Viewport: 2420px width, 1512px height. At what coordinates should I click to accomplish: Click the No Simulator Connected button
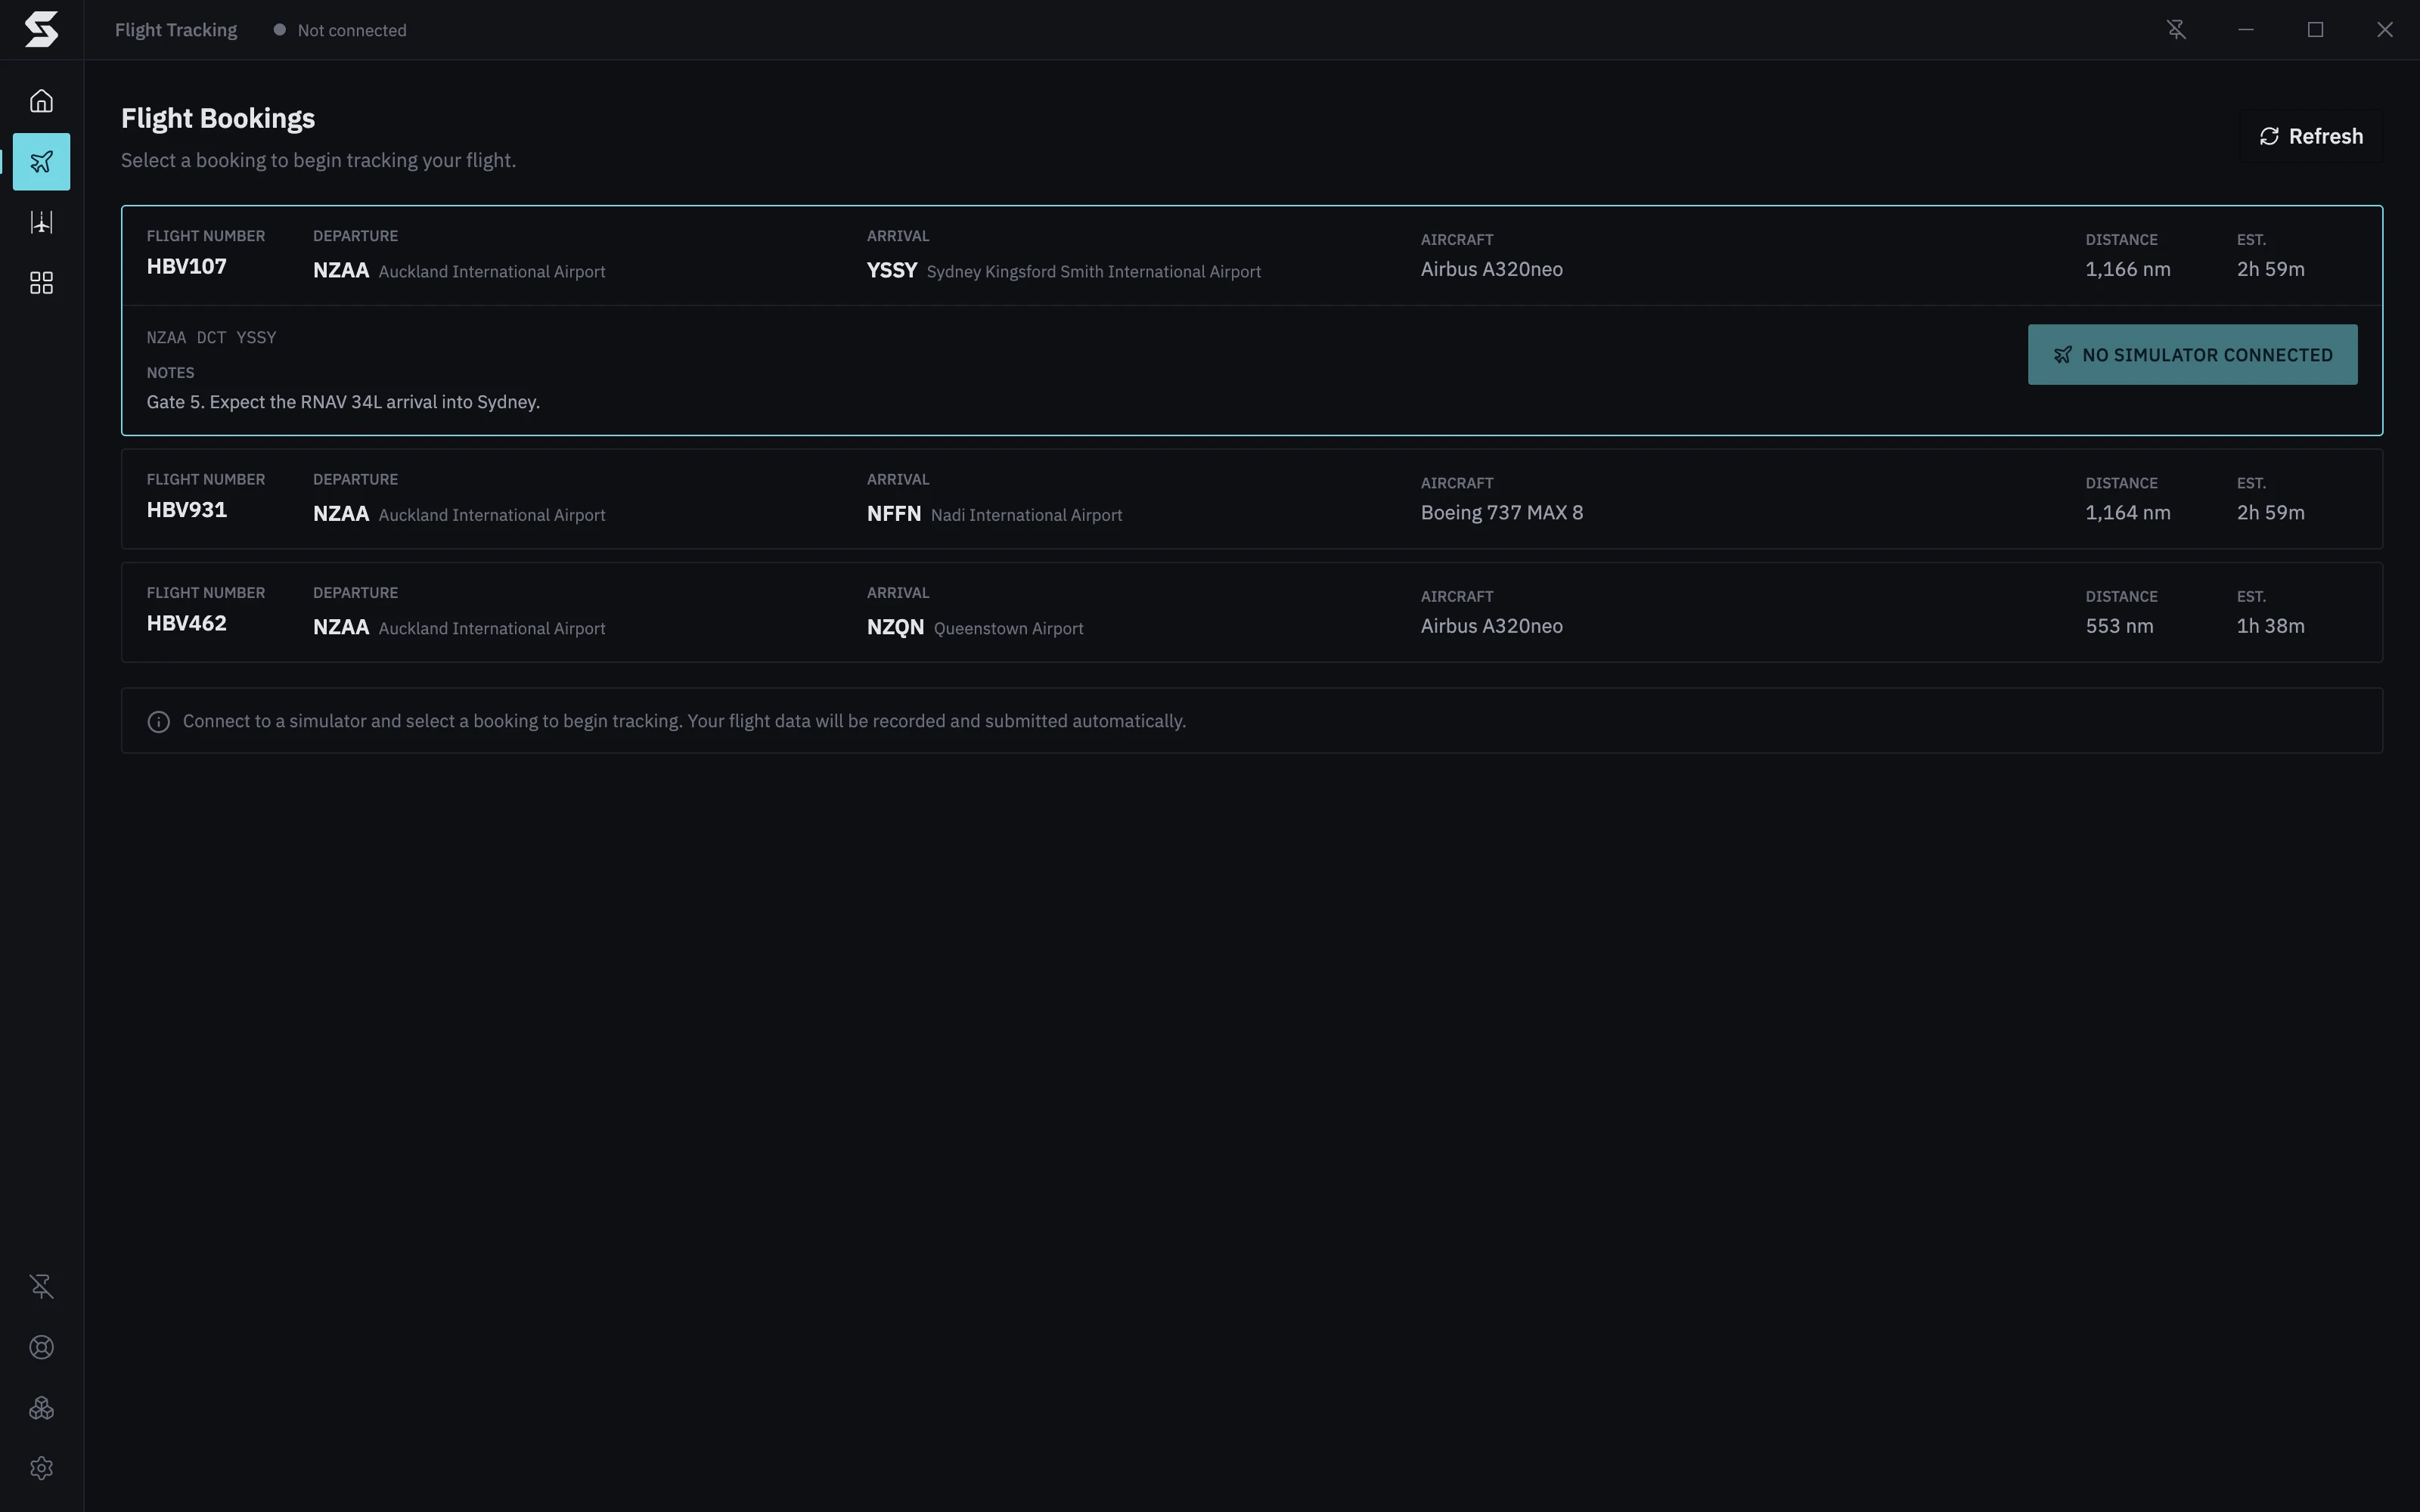point(2192,355)
